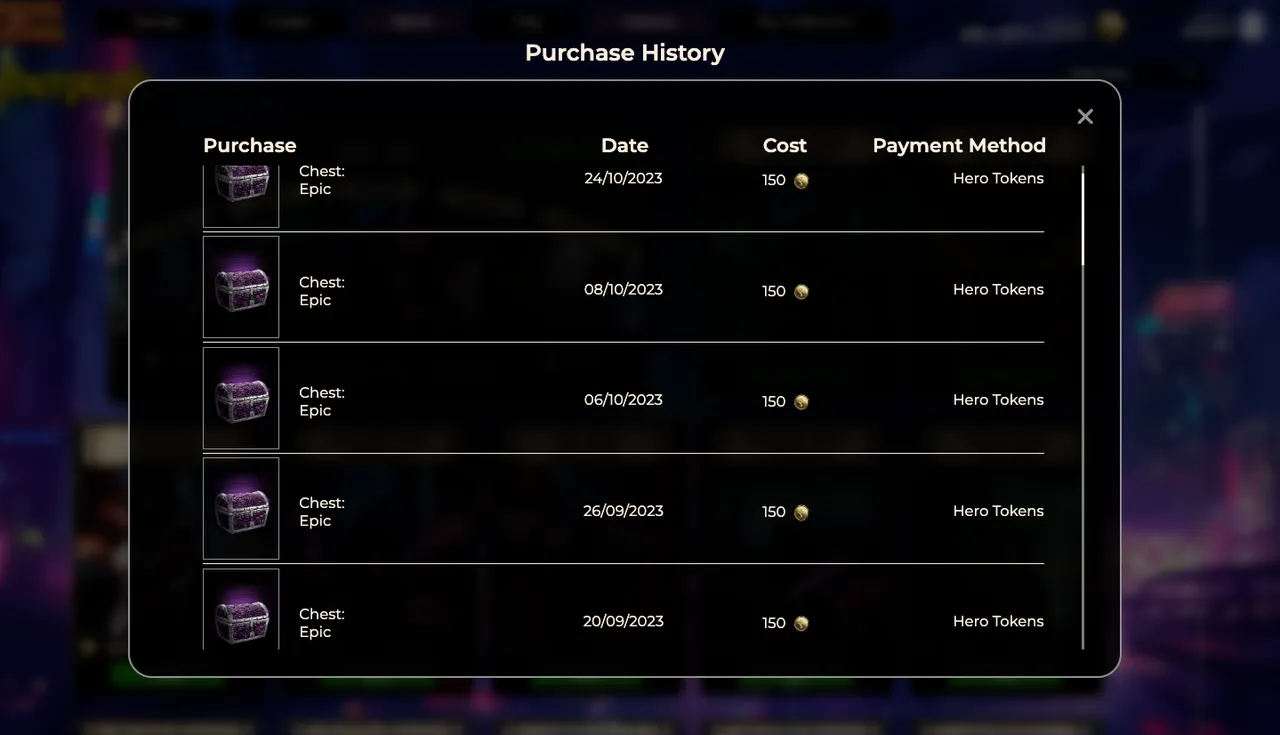Screen dimensions: 1280x735
Task: Click the Epic chest thumbnail dated 08/10/2023
Action: [x=241, y=287]
